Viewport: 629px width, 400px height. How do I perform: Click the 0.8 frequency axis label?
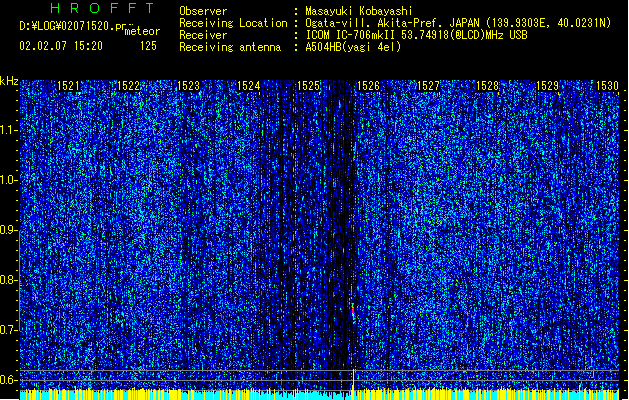[8, 280]
